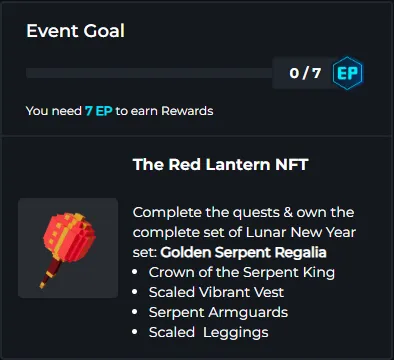Click the bullet before Scaled Vibrant Vest
The image size is (394, 360).
tap(135, 292)
